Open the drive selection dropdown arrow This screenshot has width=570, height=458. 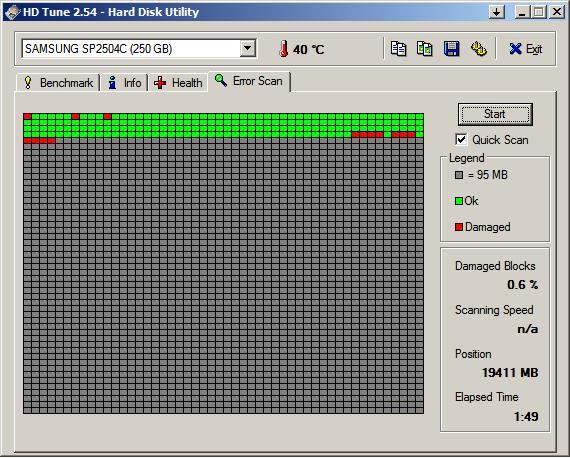coord(248,48)
